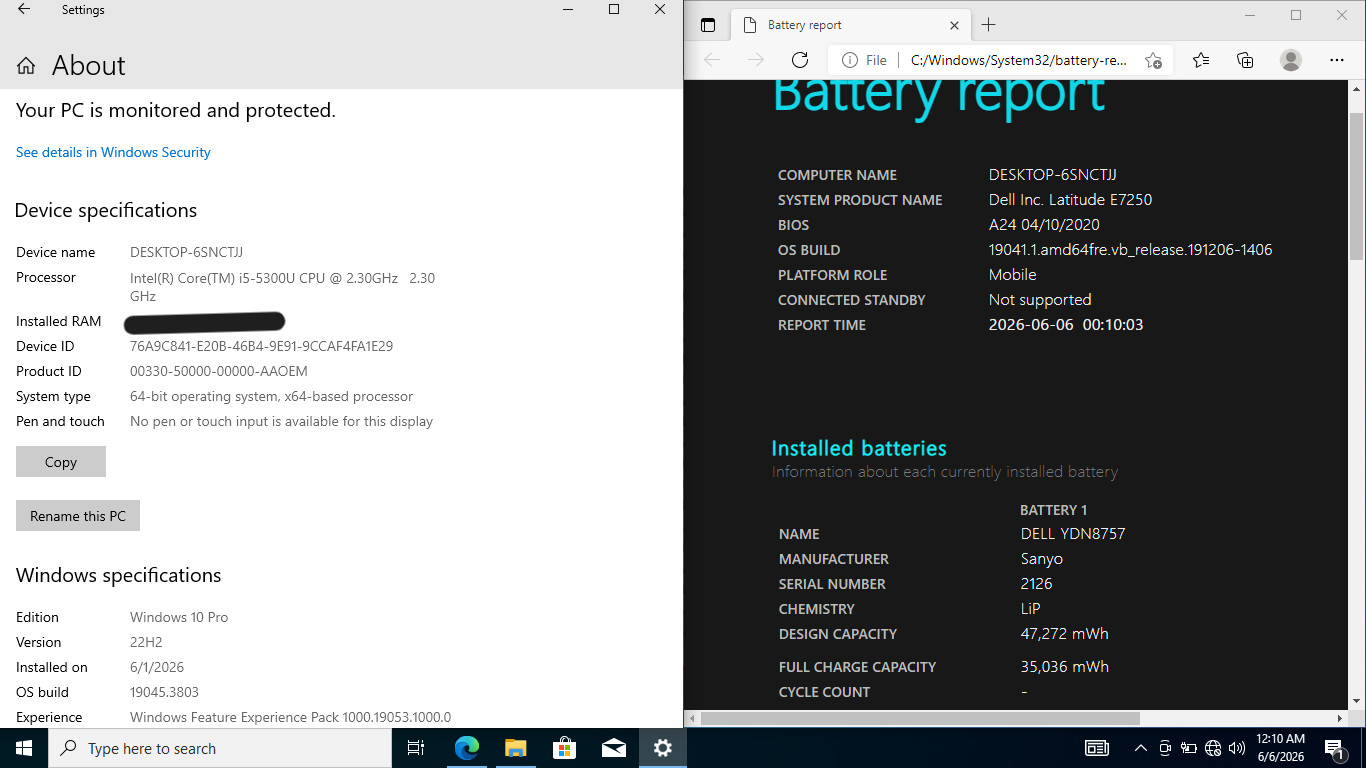Click the Copy button under Device specifications
1366x768 pixels.
[61, 462]
